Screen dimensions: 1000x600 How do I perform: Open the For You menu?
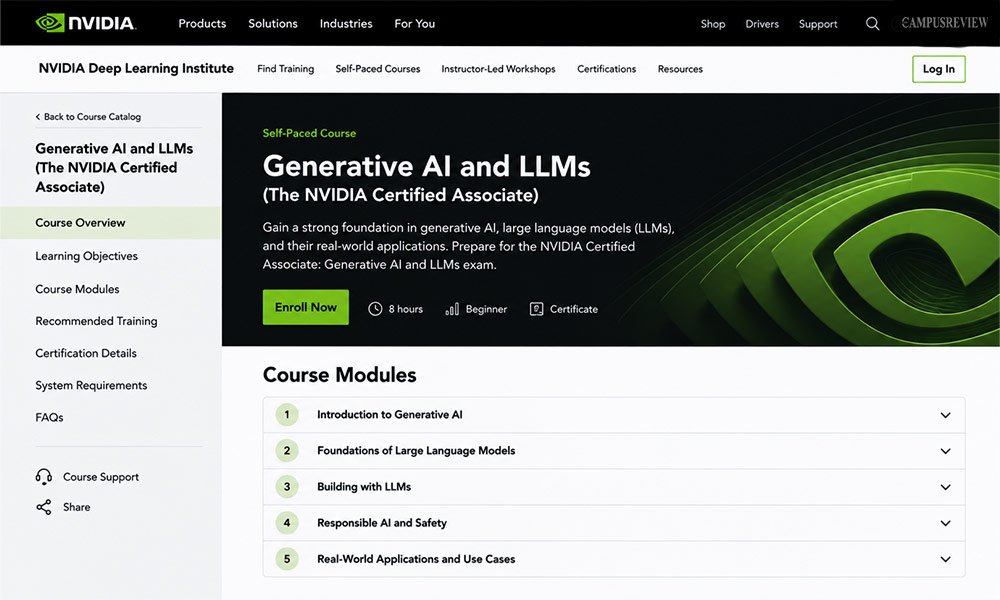click(415, 24)
